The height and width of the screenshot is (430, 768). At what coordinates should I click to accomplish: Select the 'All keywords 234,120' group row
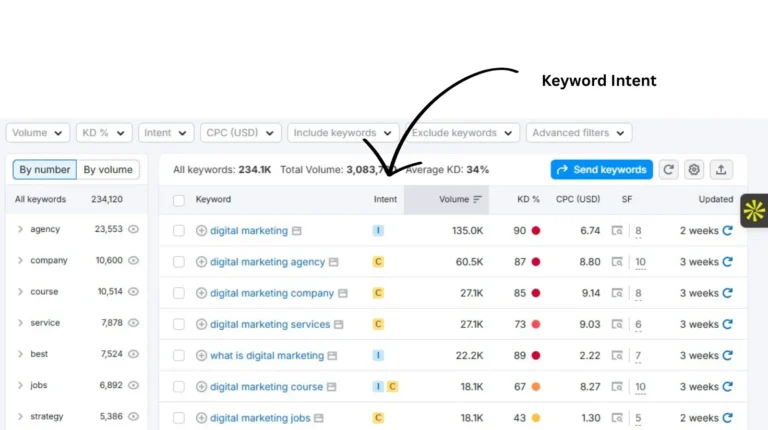77,199
